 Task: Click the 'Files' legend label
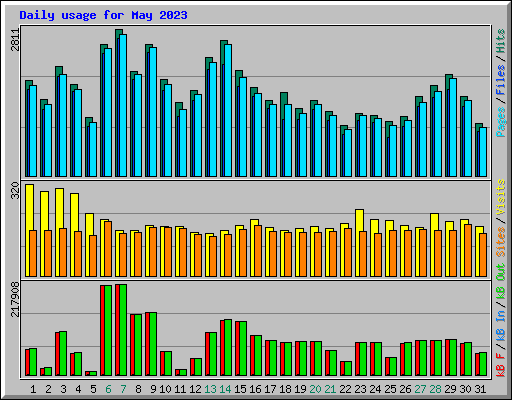click(x=501, y=80)
